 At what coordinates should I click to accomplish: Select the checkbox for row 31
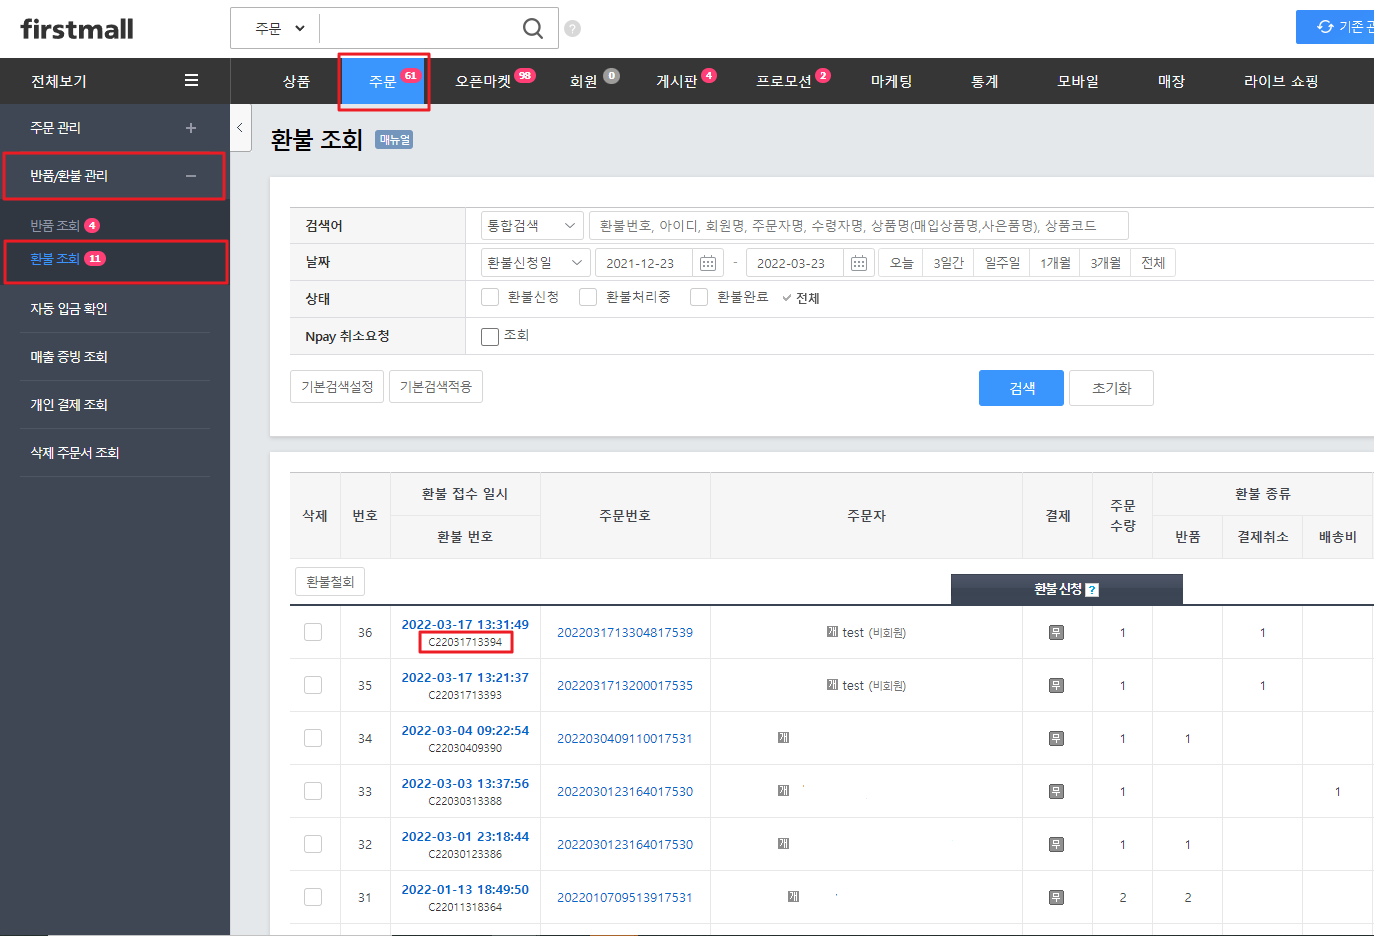click(313, 897)
